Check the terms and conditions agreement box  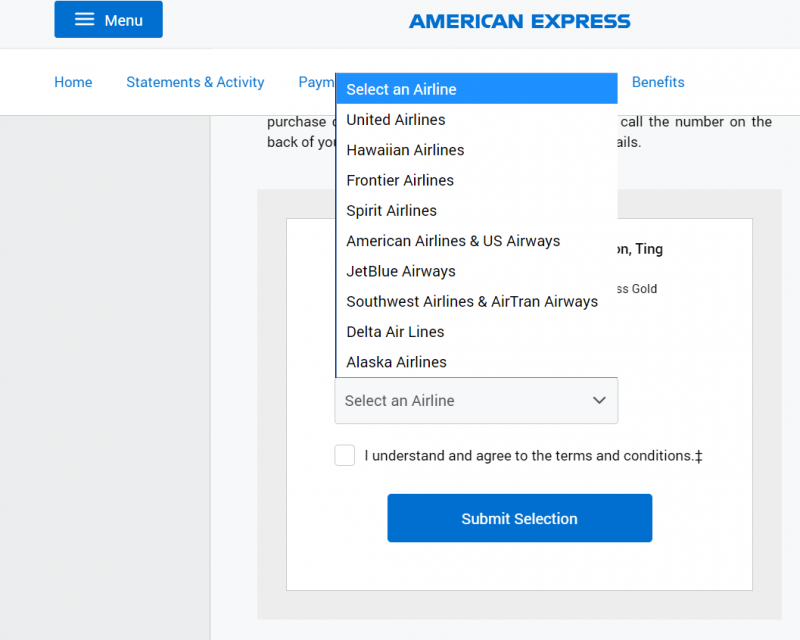pyautogui.click(x=345, y=456)
